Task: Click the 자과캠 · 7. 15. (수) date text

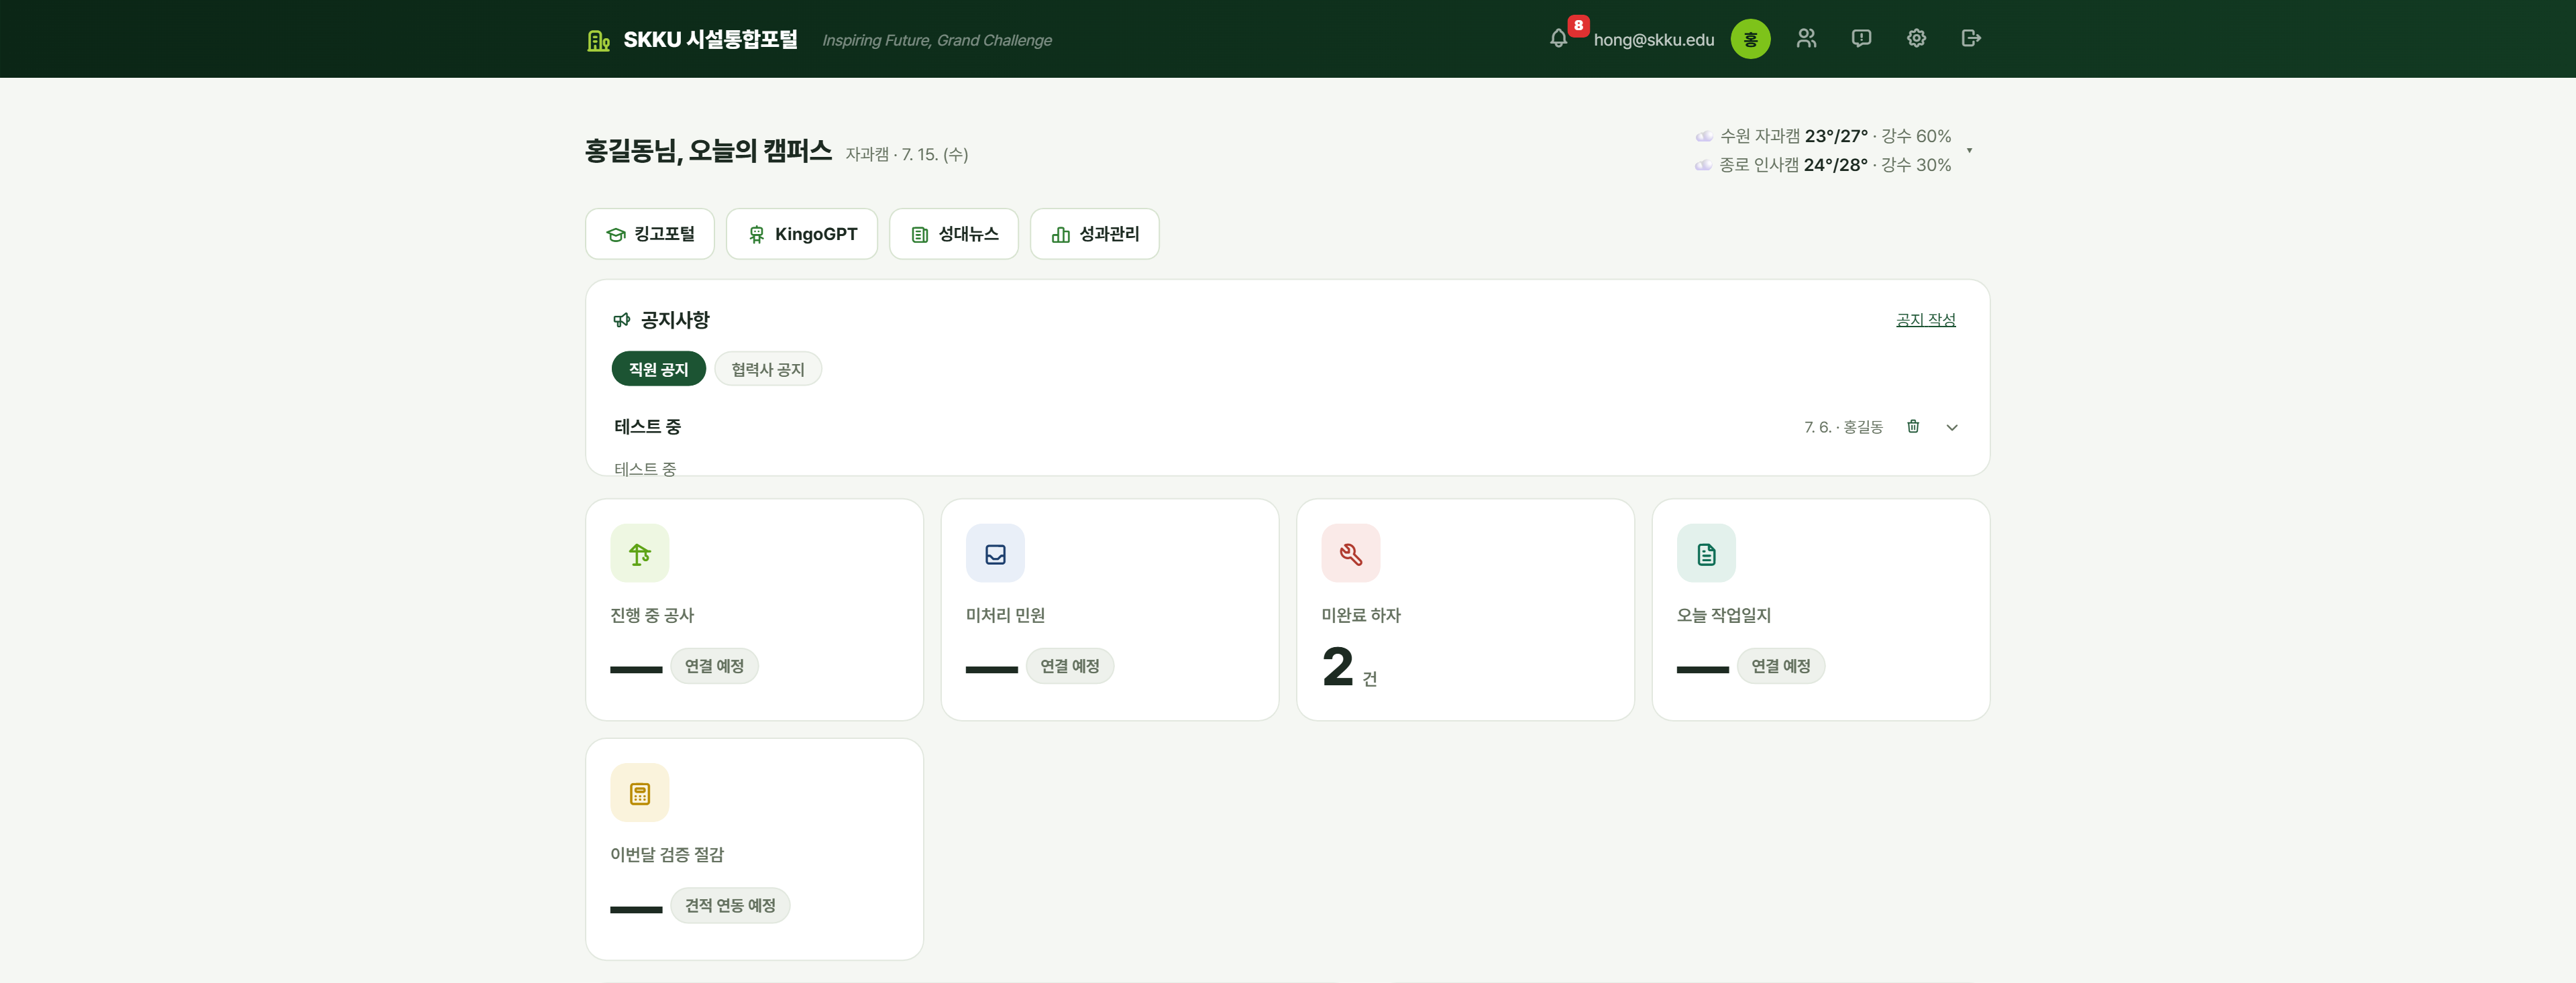Action: (x=907, y=154)
